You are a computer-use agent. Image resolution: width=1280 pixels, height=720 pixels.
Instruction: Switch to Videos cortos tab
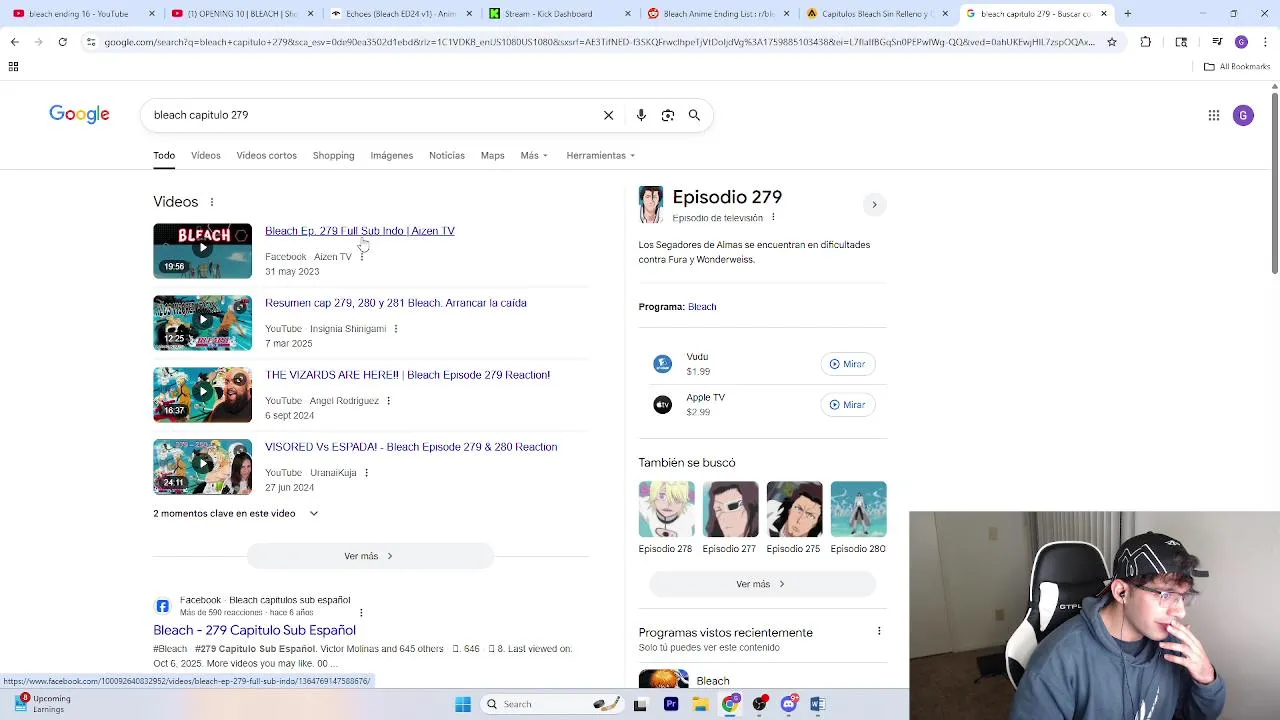(x=267, y=155)
